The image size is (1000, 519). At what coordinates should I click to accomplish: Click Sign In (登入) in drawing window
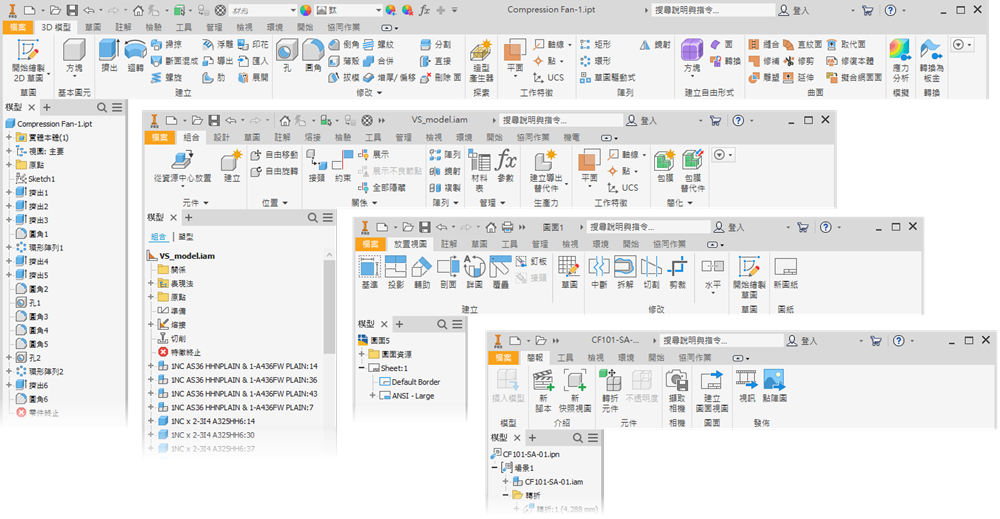pyautogui.click(x=729, y=227)
